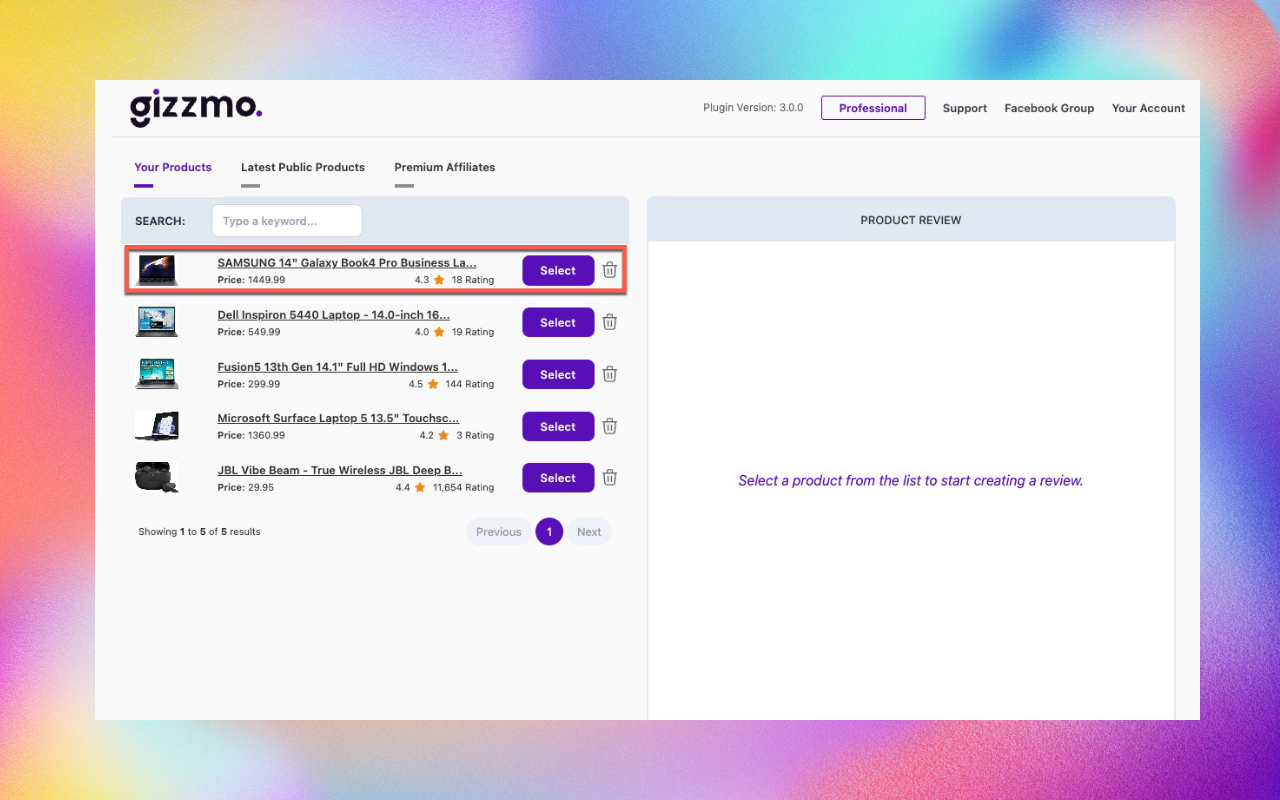Open the Support link

coord(965,108)
